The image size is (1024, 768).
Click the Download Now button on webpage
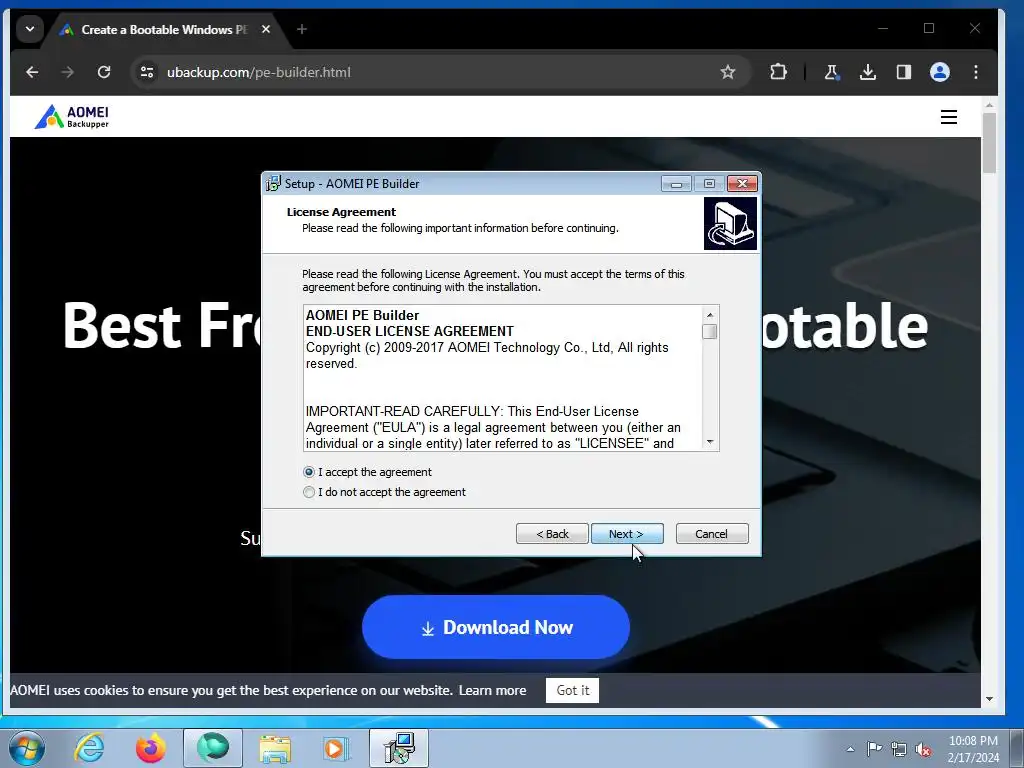coord(496,627)
